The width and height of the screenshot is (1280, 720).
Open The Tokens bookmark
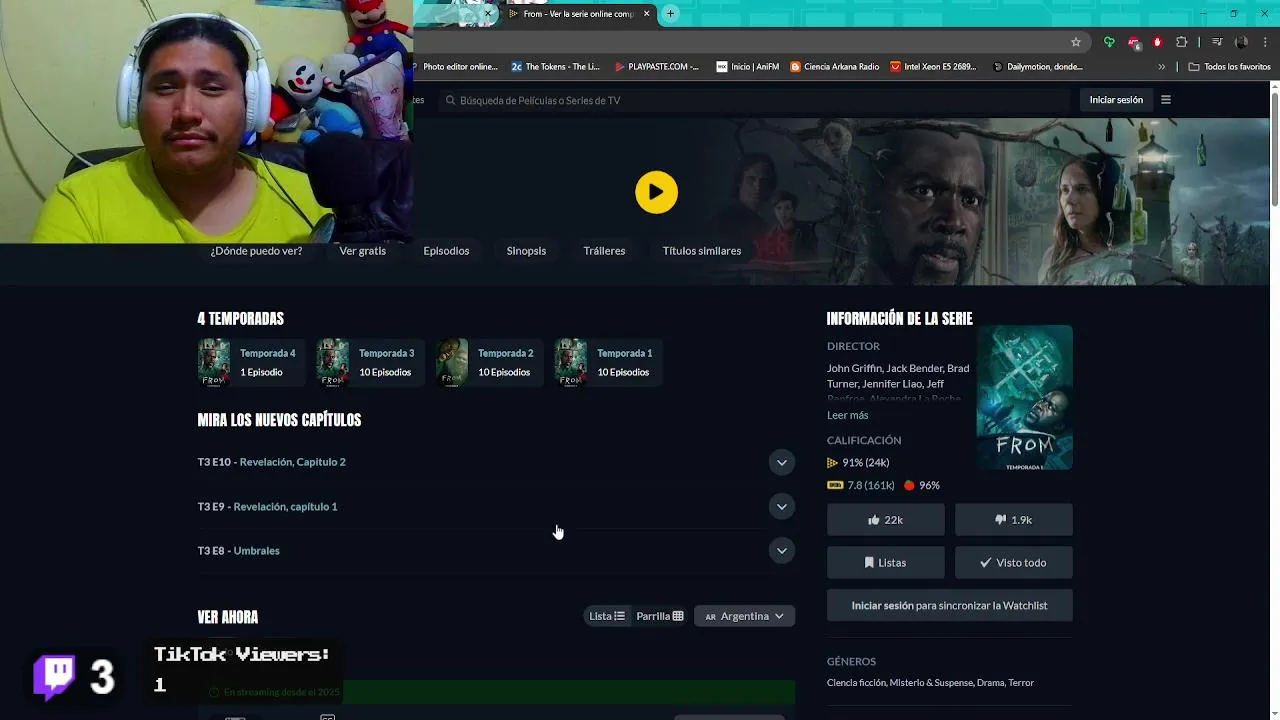[555, 67]
